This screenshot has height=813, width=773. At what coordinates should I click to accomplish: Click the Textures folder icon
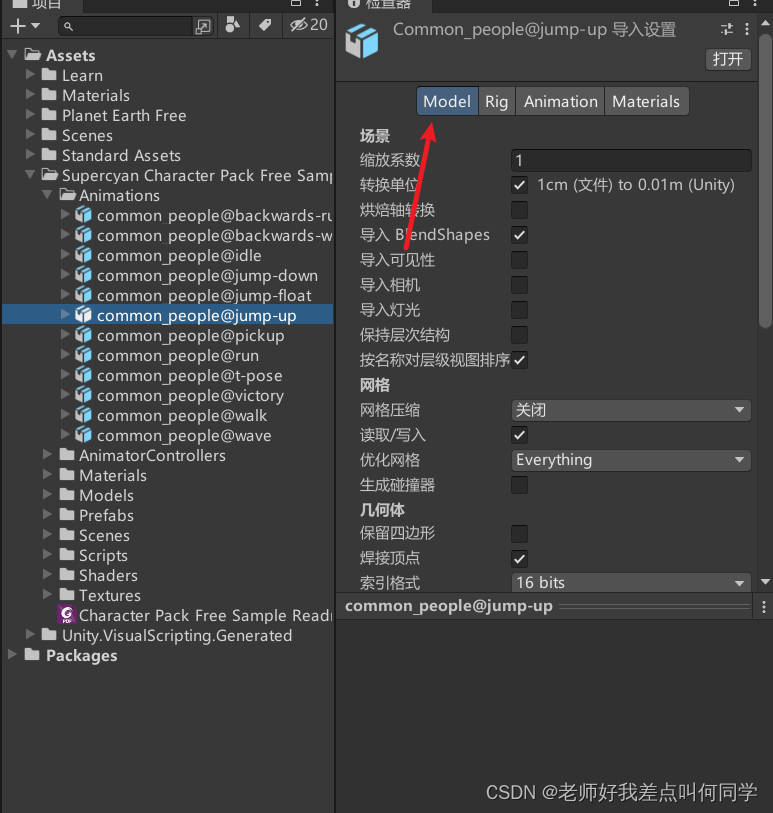tap(67, 594)
